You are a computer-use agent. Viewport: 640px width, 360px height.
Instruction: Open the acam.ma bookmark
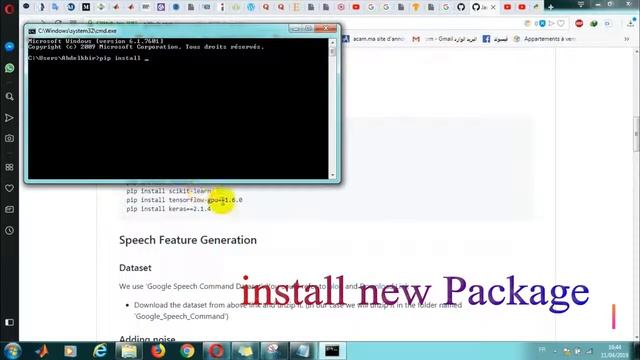pos(373,39)
